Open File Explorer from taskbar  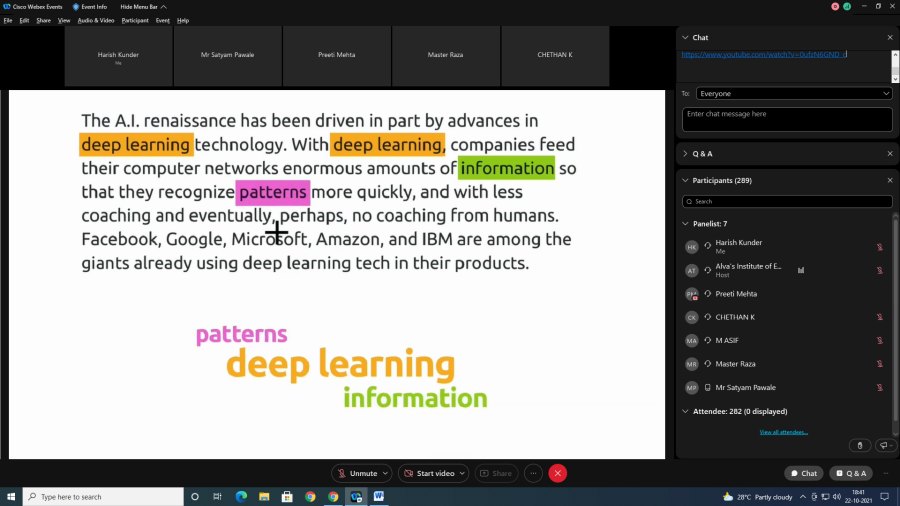pyautogui.click(x=264, y=496)
